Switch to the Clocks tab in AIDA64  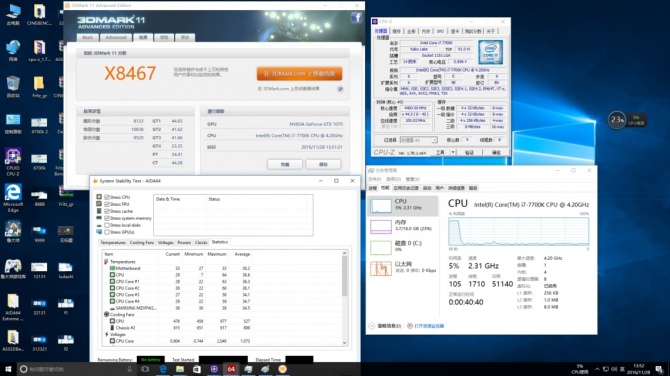(x=201, y=243)
